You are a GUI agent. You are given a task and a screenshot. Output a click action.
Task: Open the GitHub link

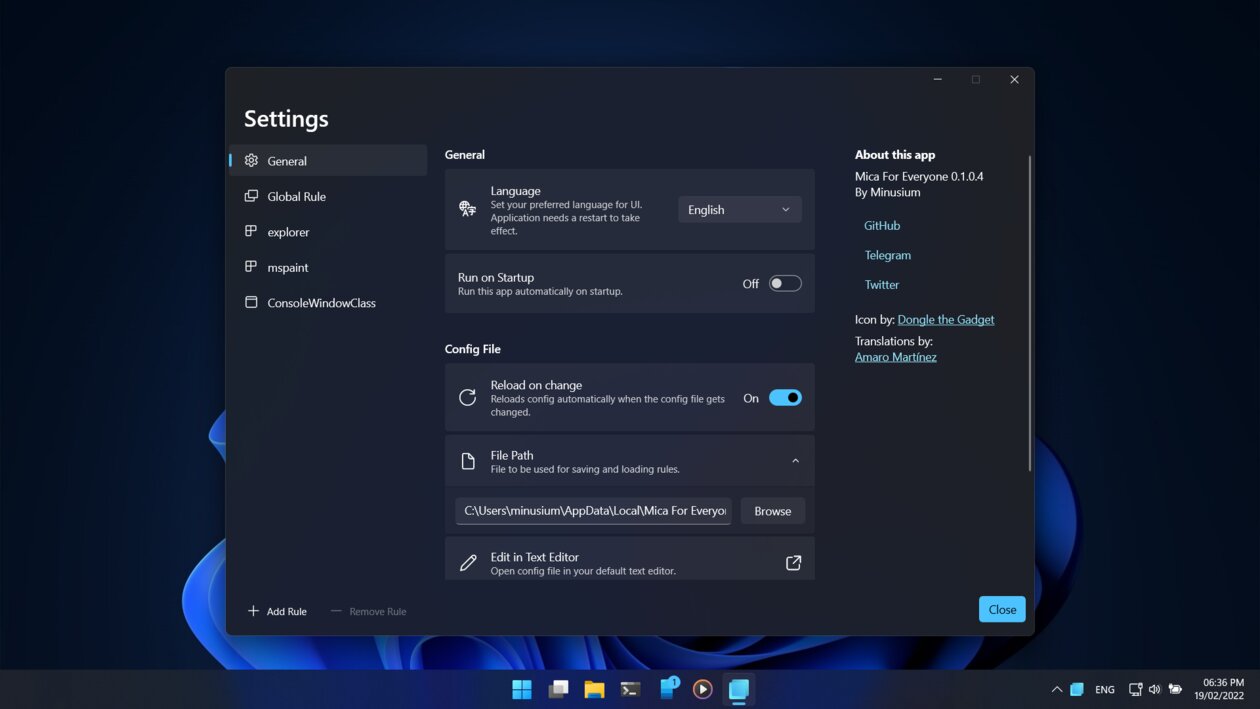(881, 225)
